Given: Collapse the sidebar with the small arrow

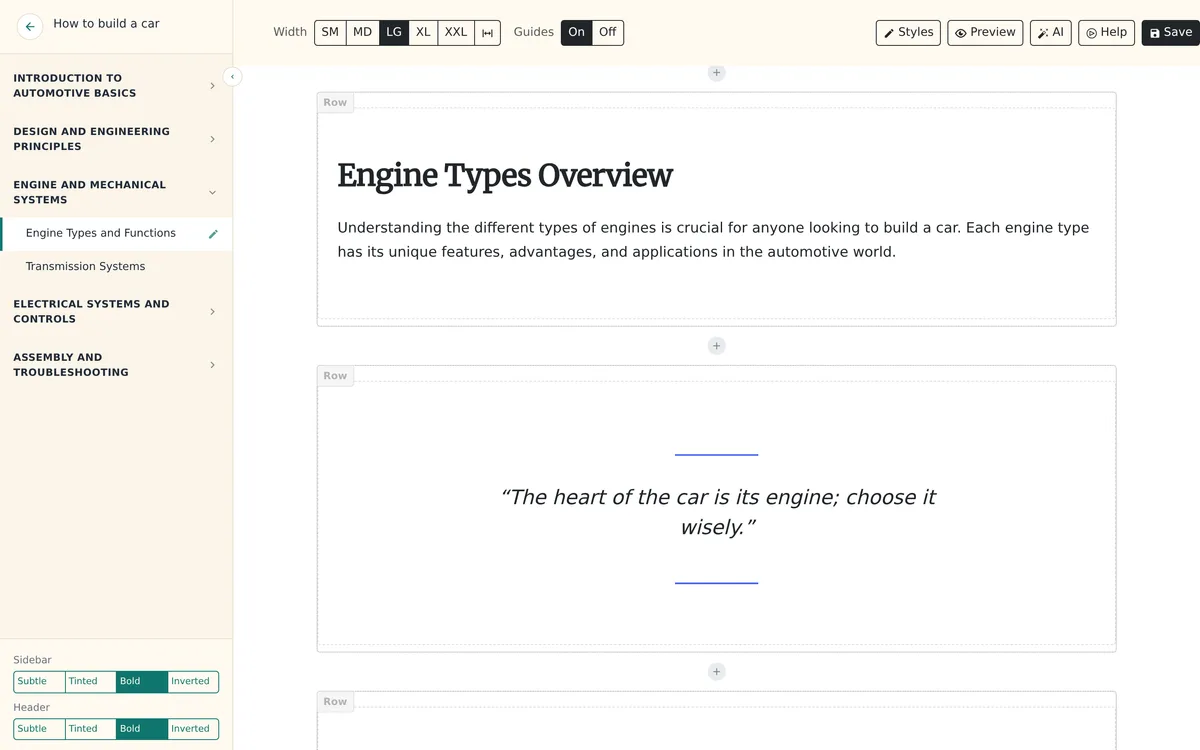Looking at the screenshot, I should point(232,76).
